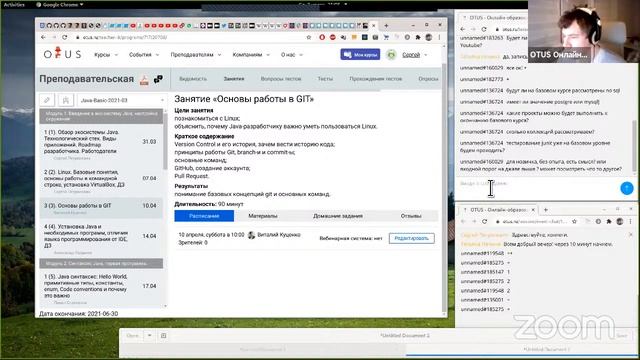Expand the О нас menu
This screenshot has height=360, width=640.
292,55
